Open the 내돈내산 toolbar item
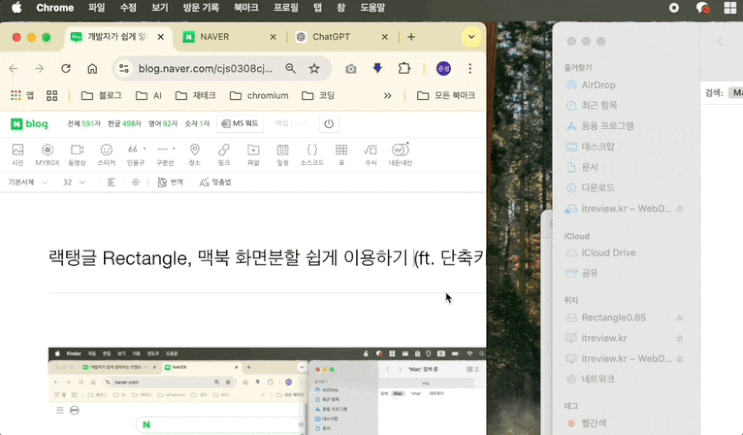The height and width of the screenshot is (435, 743). [400, 154]
